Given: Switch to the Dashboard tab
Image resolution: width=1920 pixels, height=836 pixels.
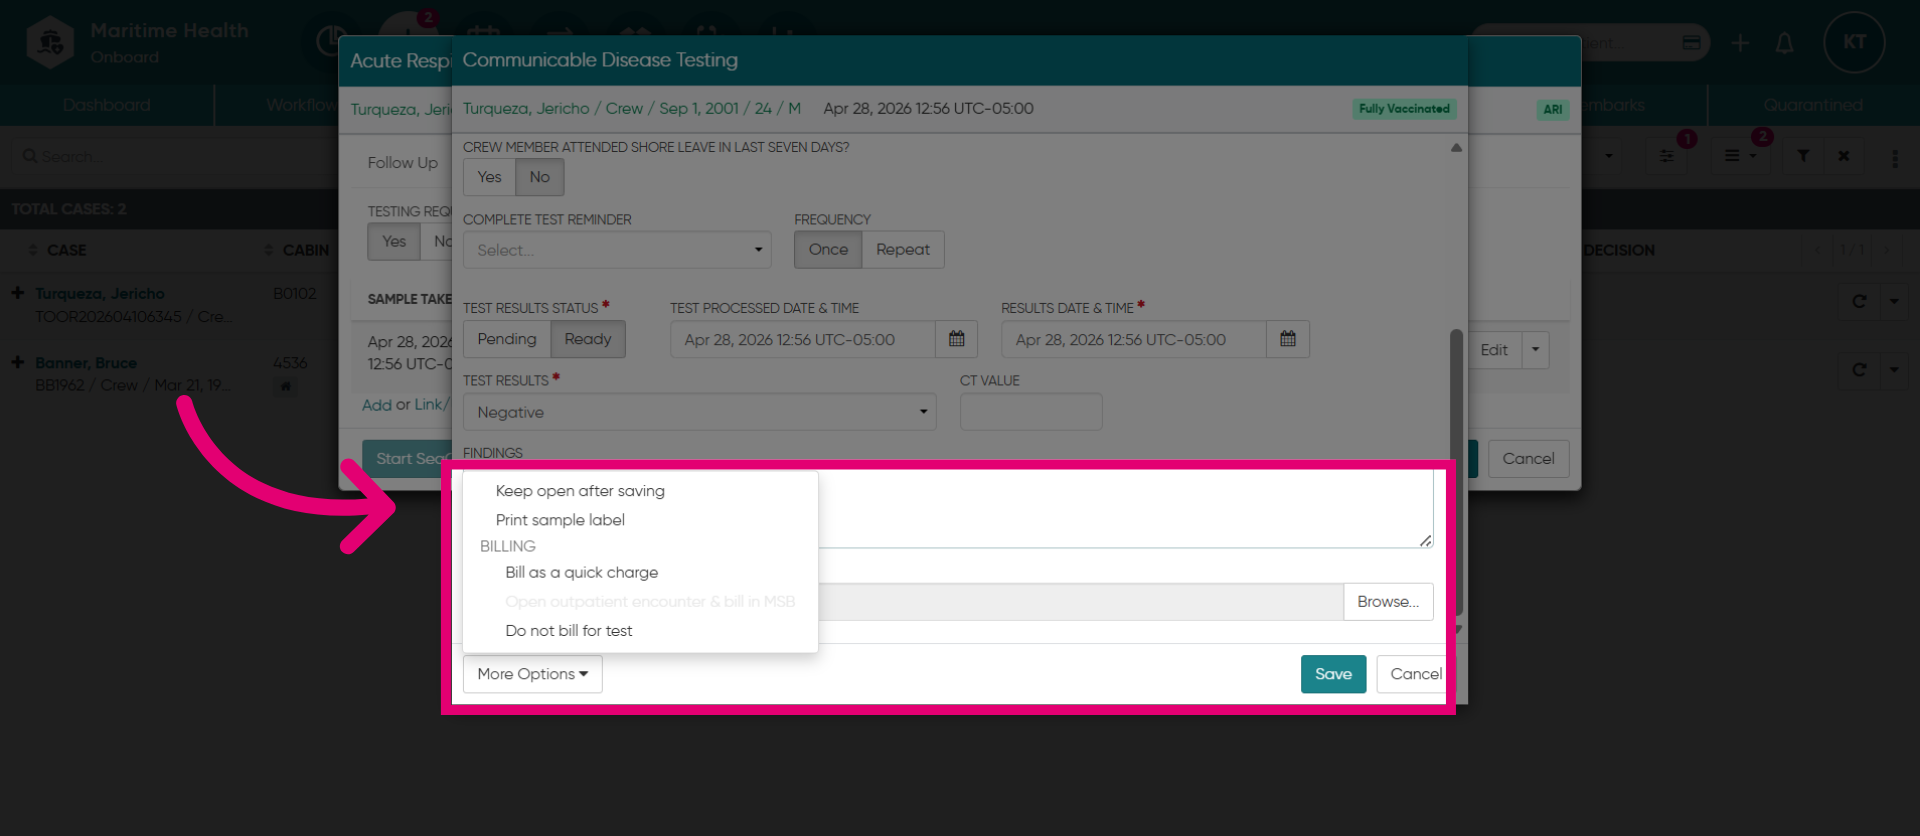Looking at the screenshot, I should (x=107, y=105).
